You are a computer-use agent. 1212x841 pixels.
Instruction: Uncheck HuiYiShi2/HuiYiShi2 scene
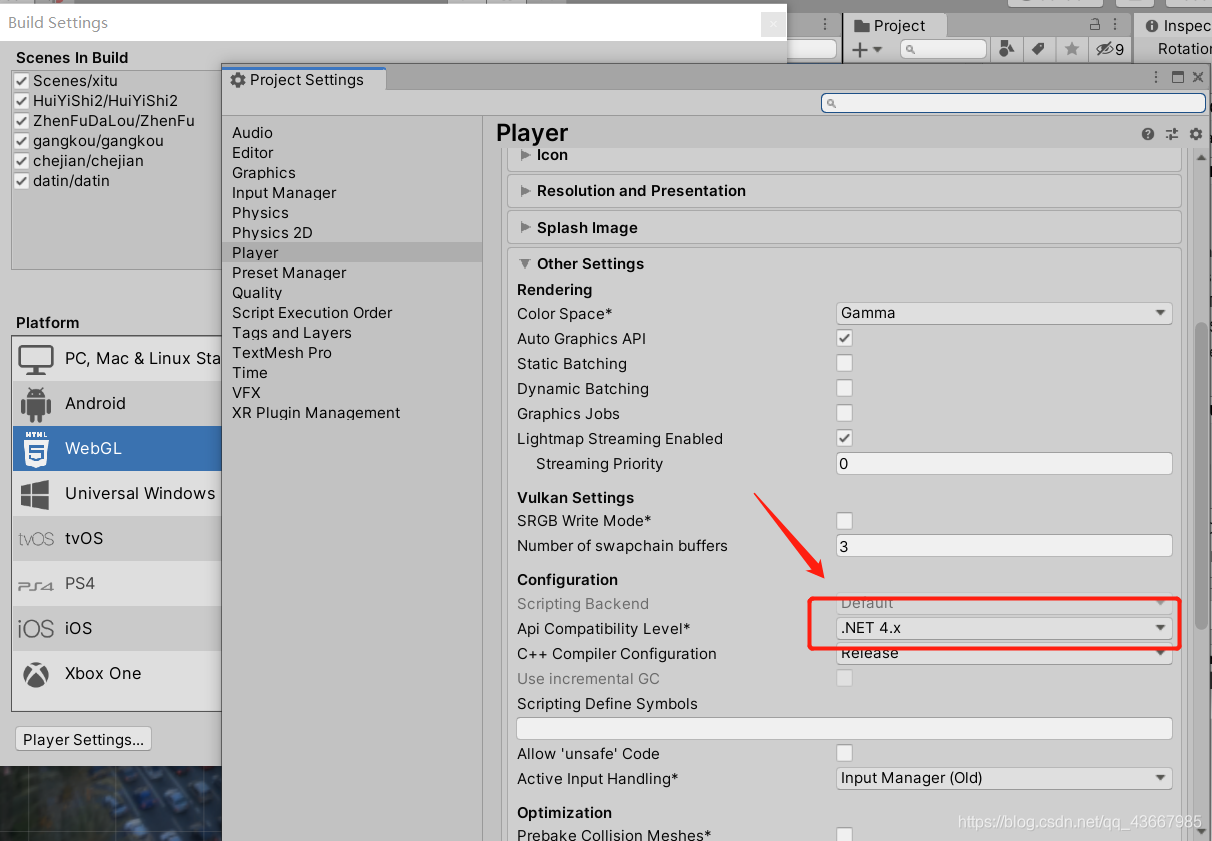tap(22, 101)
